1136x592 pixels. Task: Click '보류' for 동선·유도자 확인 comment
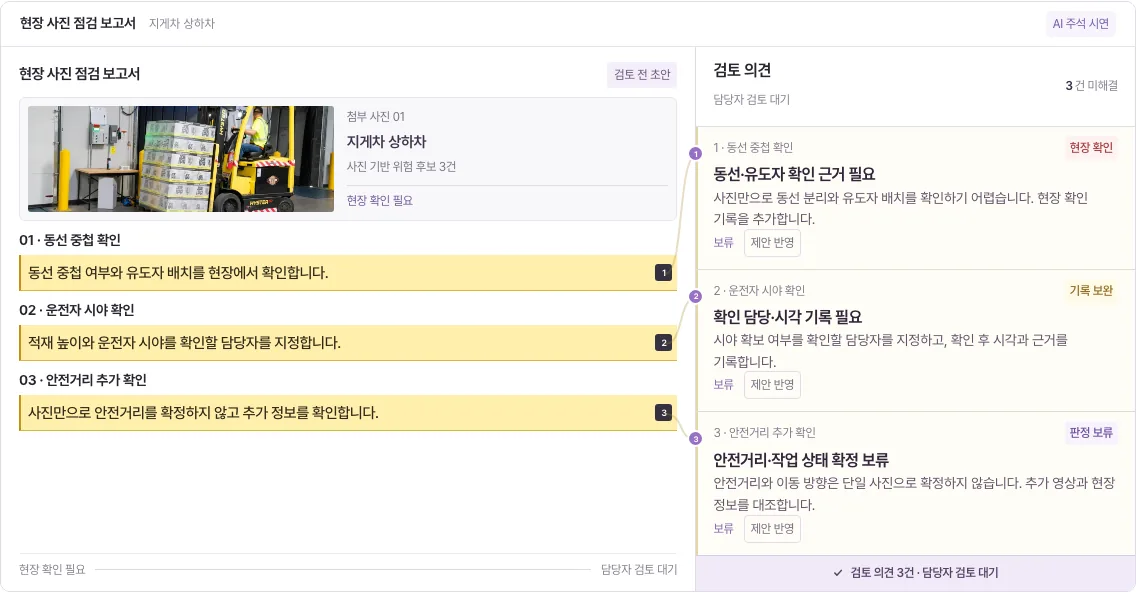723,243
